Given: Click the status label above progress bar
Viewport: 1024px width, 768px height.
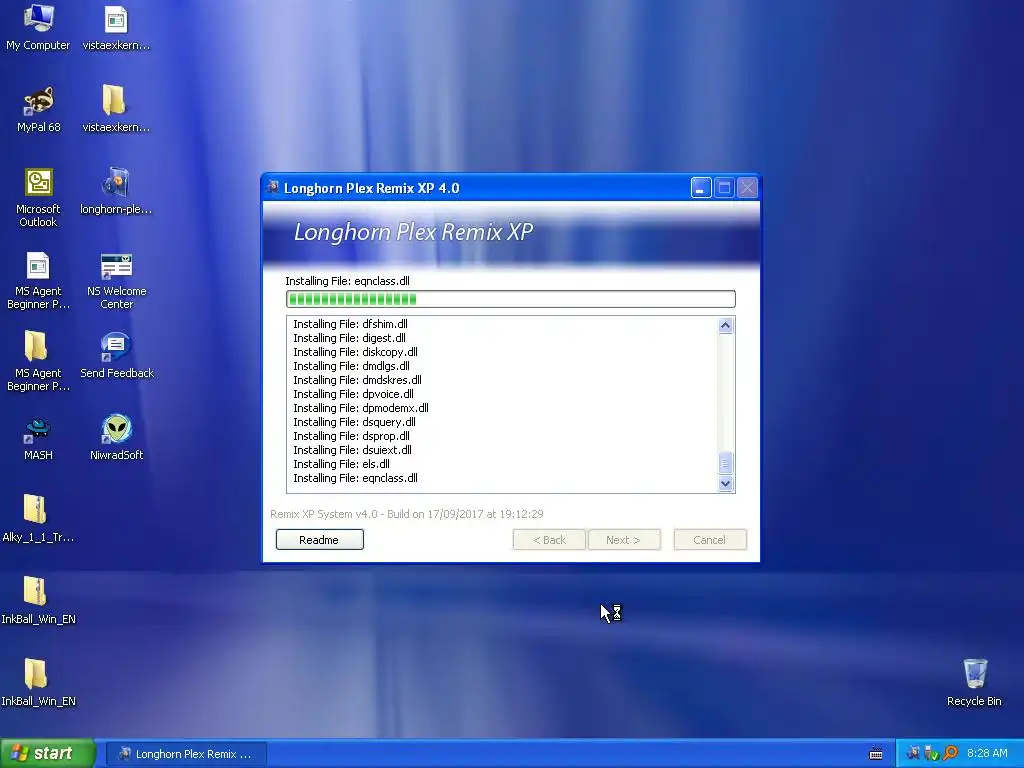Looking at the screenshot, I should coord(347,281).
